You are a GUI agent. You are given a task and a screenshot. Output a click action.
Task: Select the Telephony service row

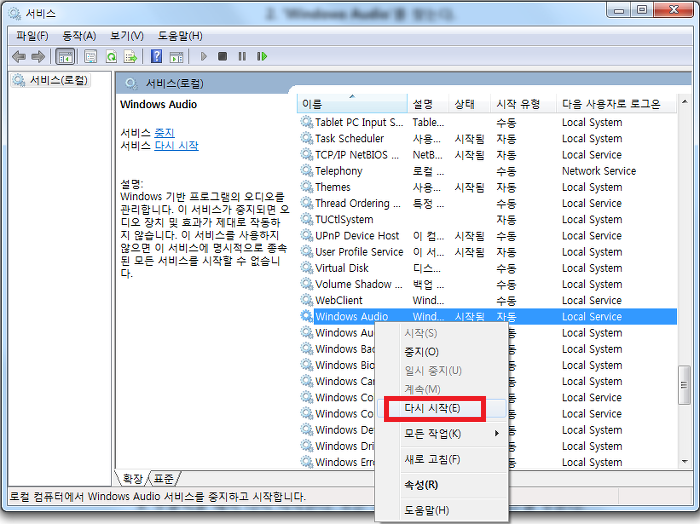pos(488,171)
